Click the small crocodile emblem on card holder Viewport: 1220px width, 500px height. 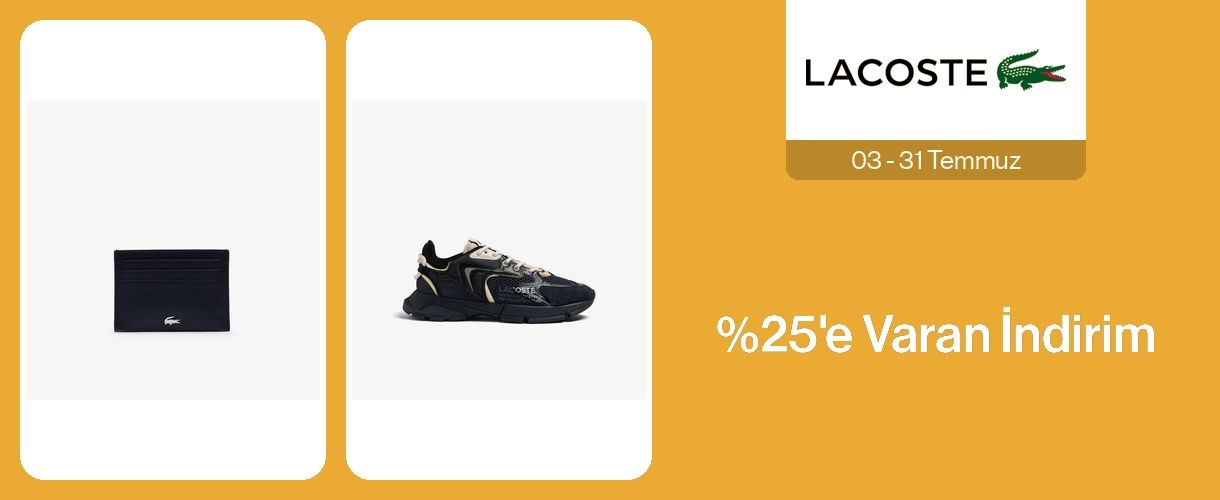[172, 320]
